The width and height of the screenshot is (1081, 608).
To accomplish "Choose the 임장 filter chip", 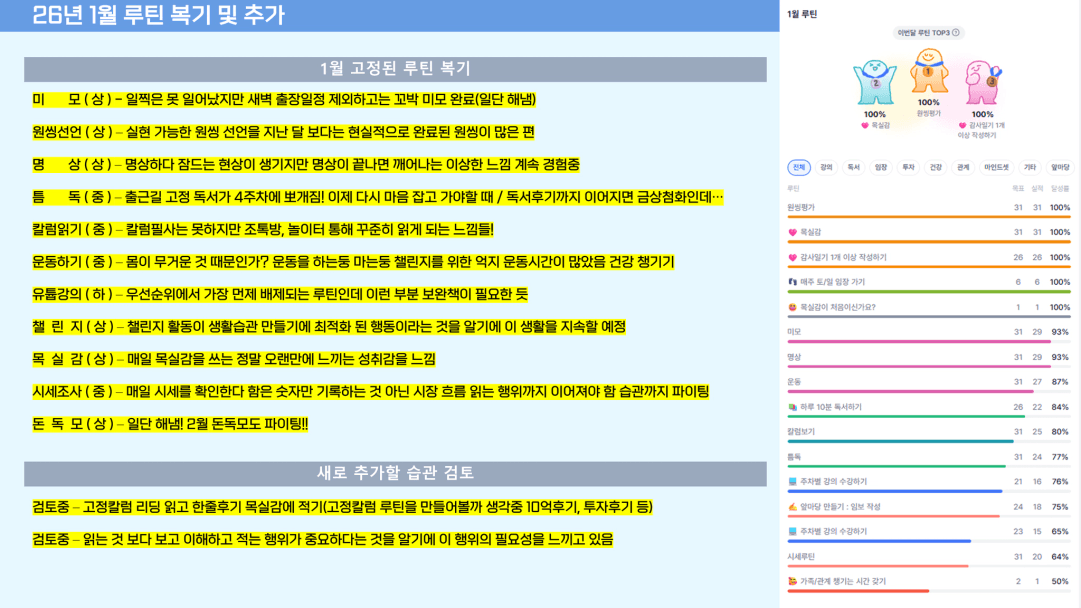I will [880, 168].
